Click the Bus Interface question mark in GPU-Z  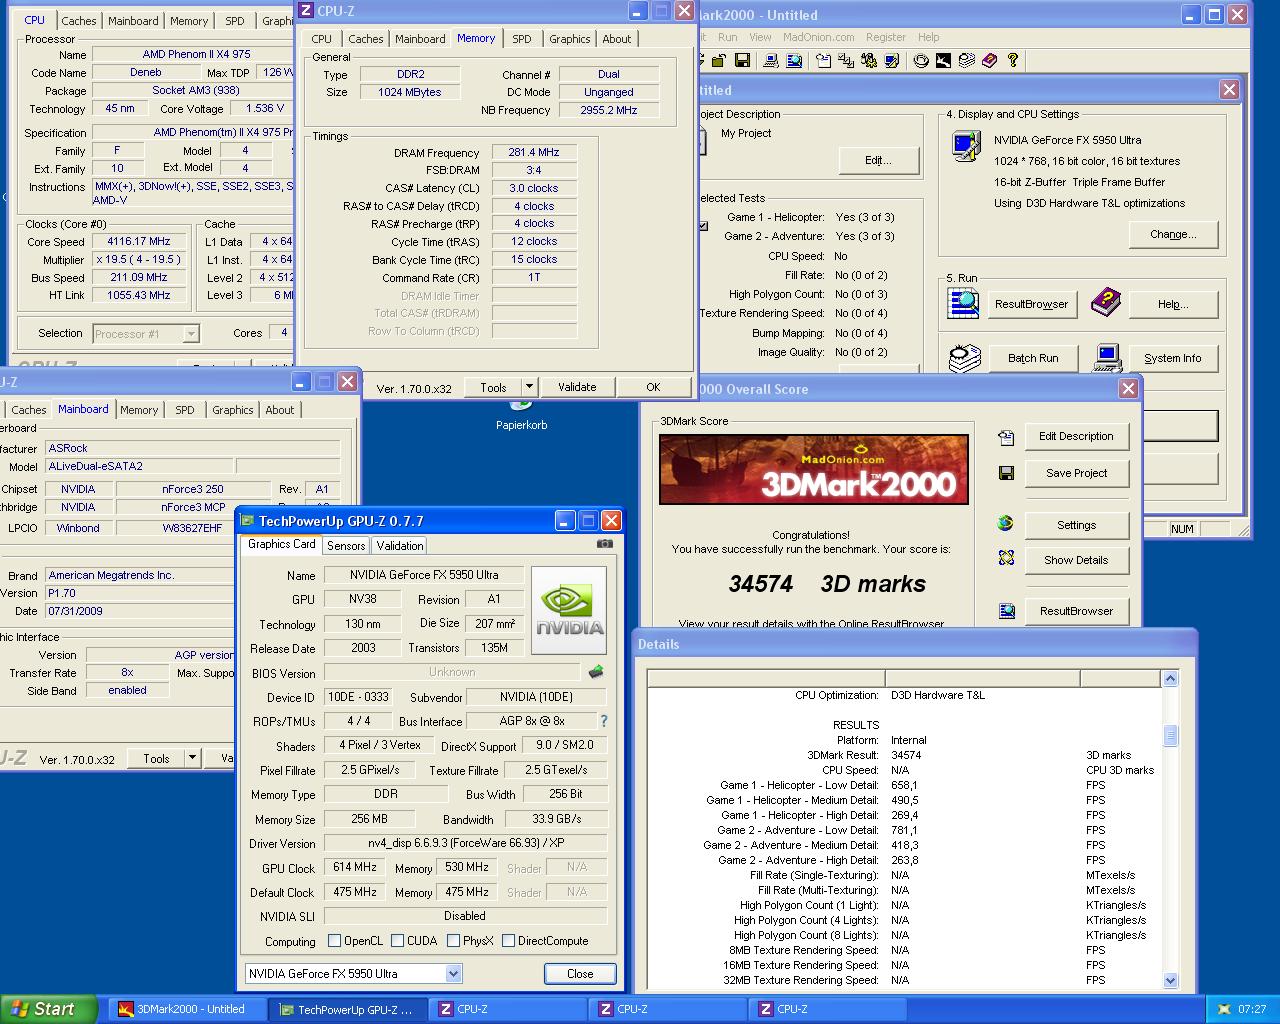click(603, 721)
